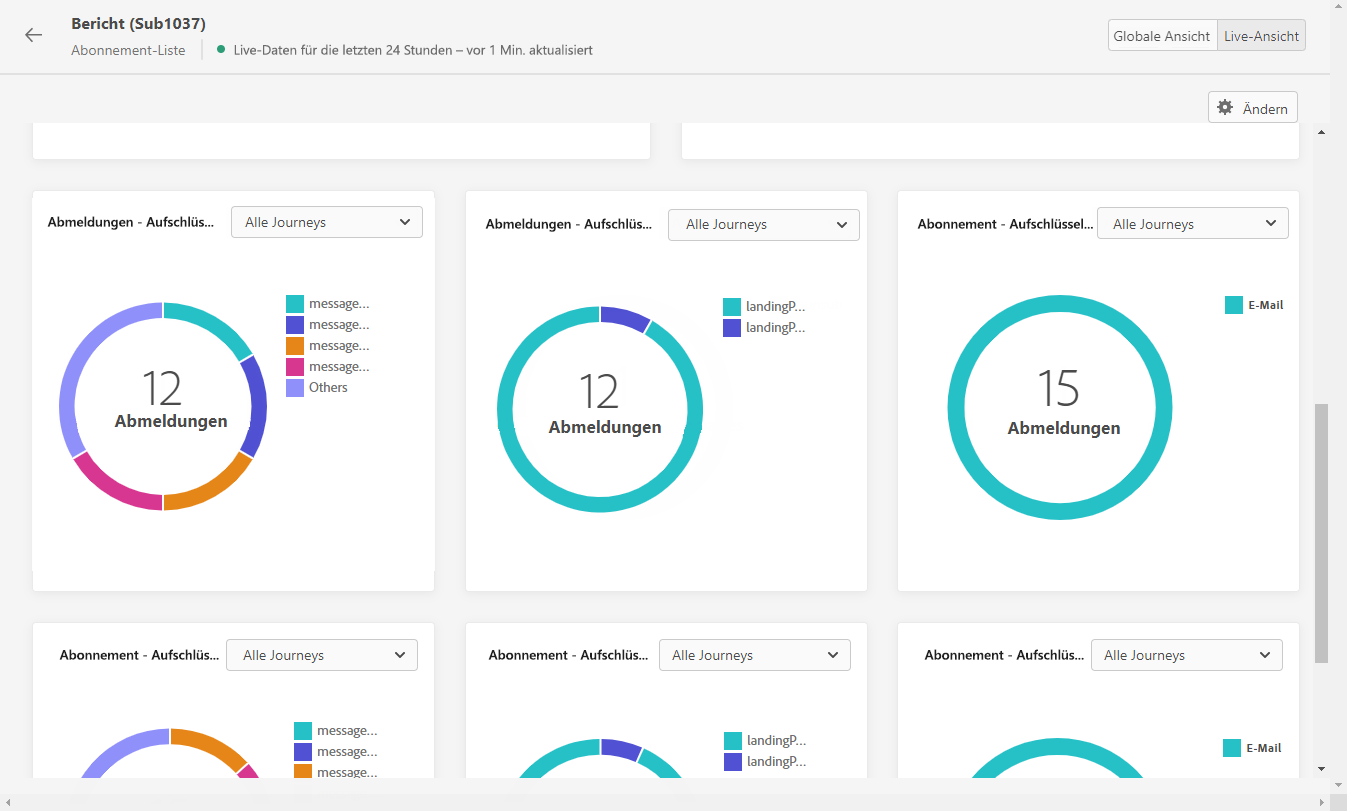Expand Alle Journeys dropdown in bottom-left Abonnement card
Screen dimensions: 1347x811
(x=322, y=655)
